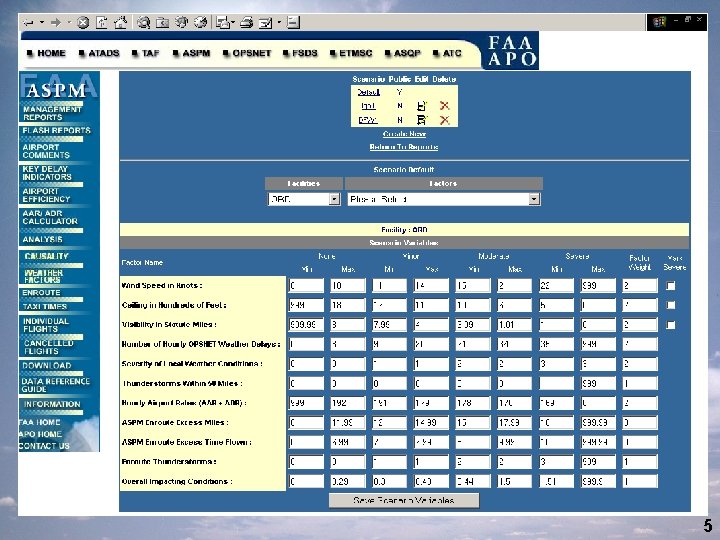Click the FAA APO logo
This screenshot has height=540, width=720.
pyautogui.click(x=511, y=51)
